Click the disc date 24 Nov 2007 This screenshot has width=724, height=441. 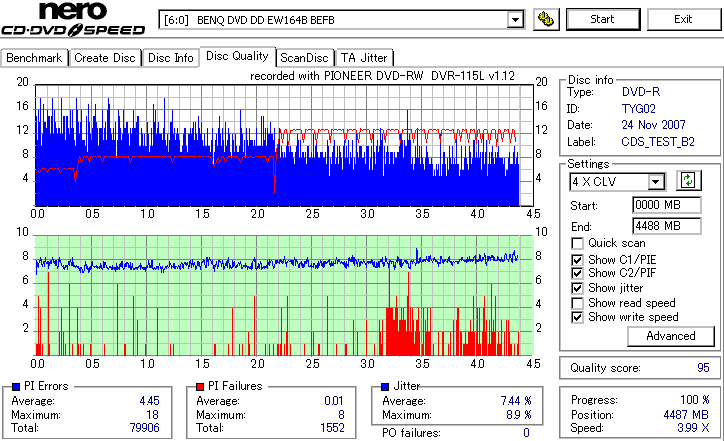click(653, 125)
